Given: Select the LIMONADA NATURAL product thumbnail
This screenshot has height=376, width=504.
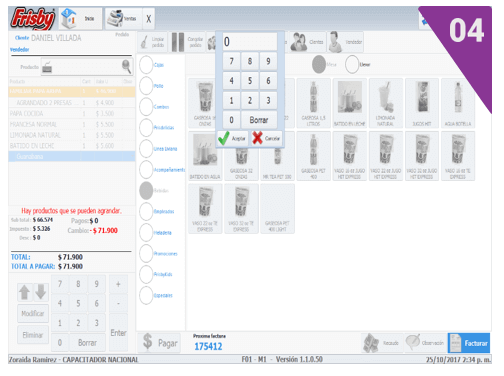Looking at the screenshot, I should coord(385,103).
